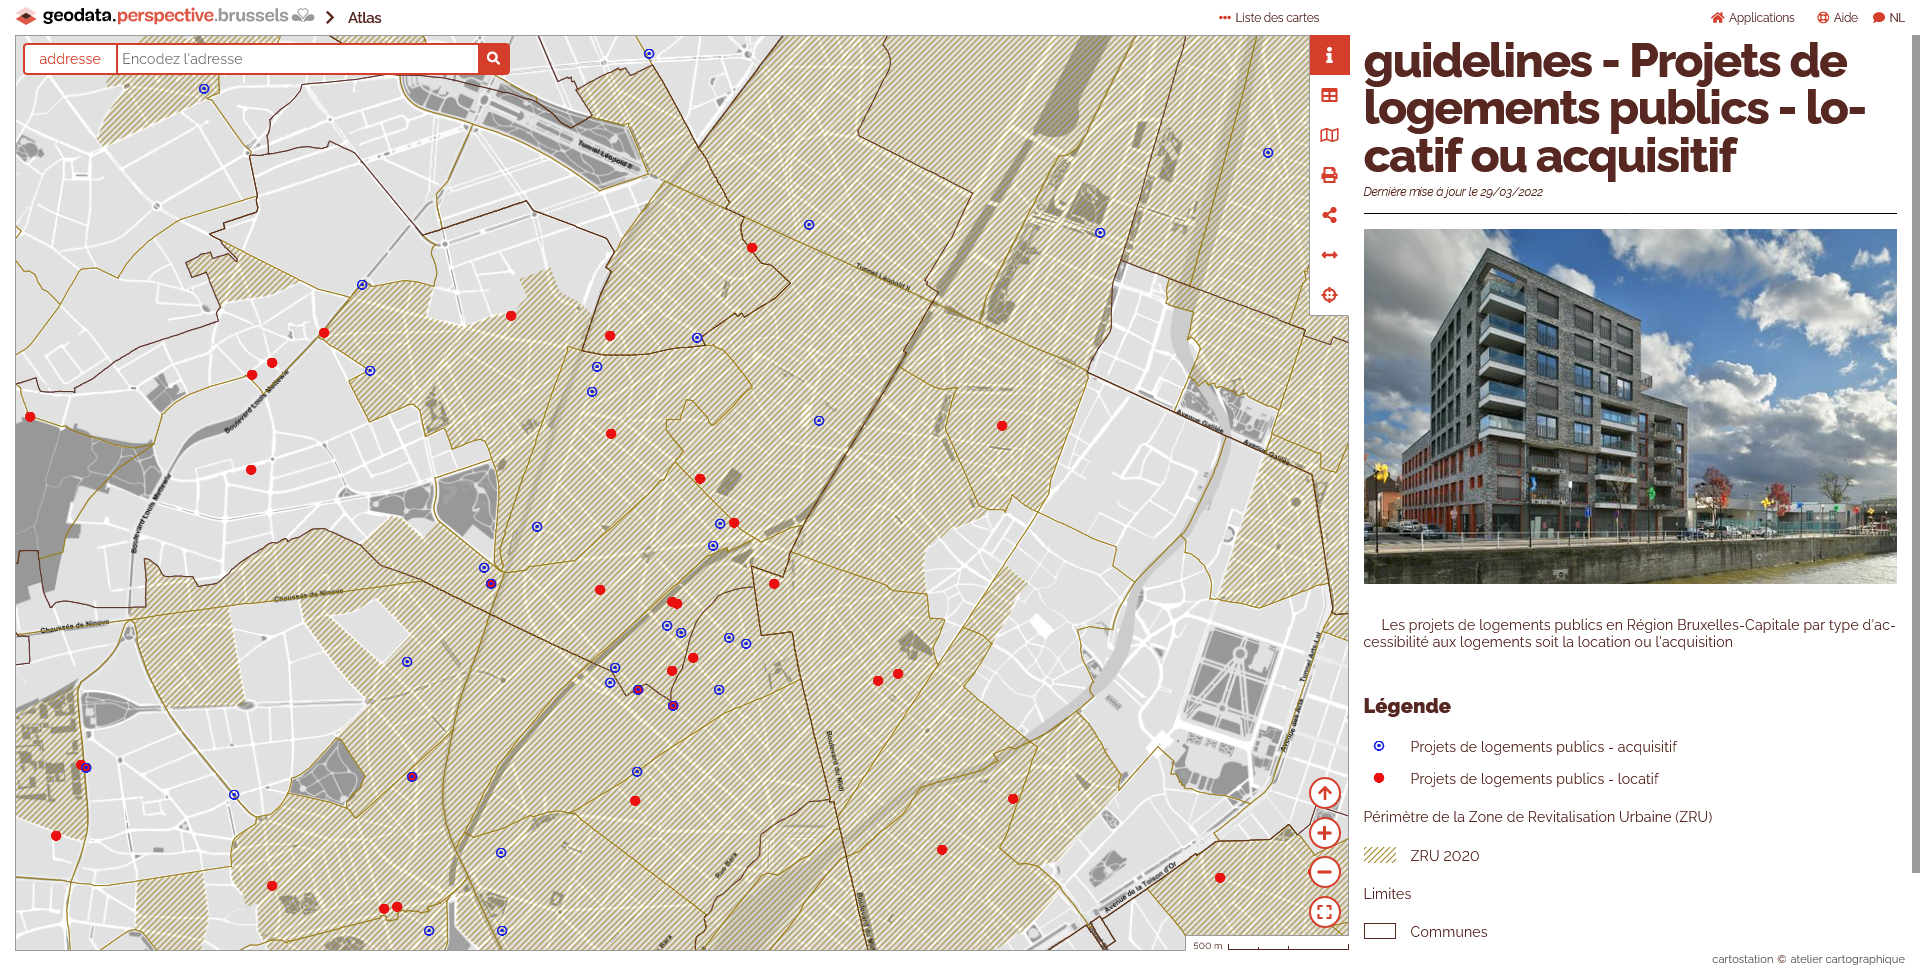This screenshot has height=966, width=1920.
Task: Click the 'Encodez l'adresse' input field
Action: 297,59
